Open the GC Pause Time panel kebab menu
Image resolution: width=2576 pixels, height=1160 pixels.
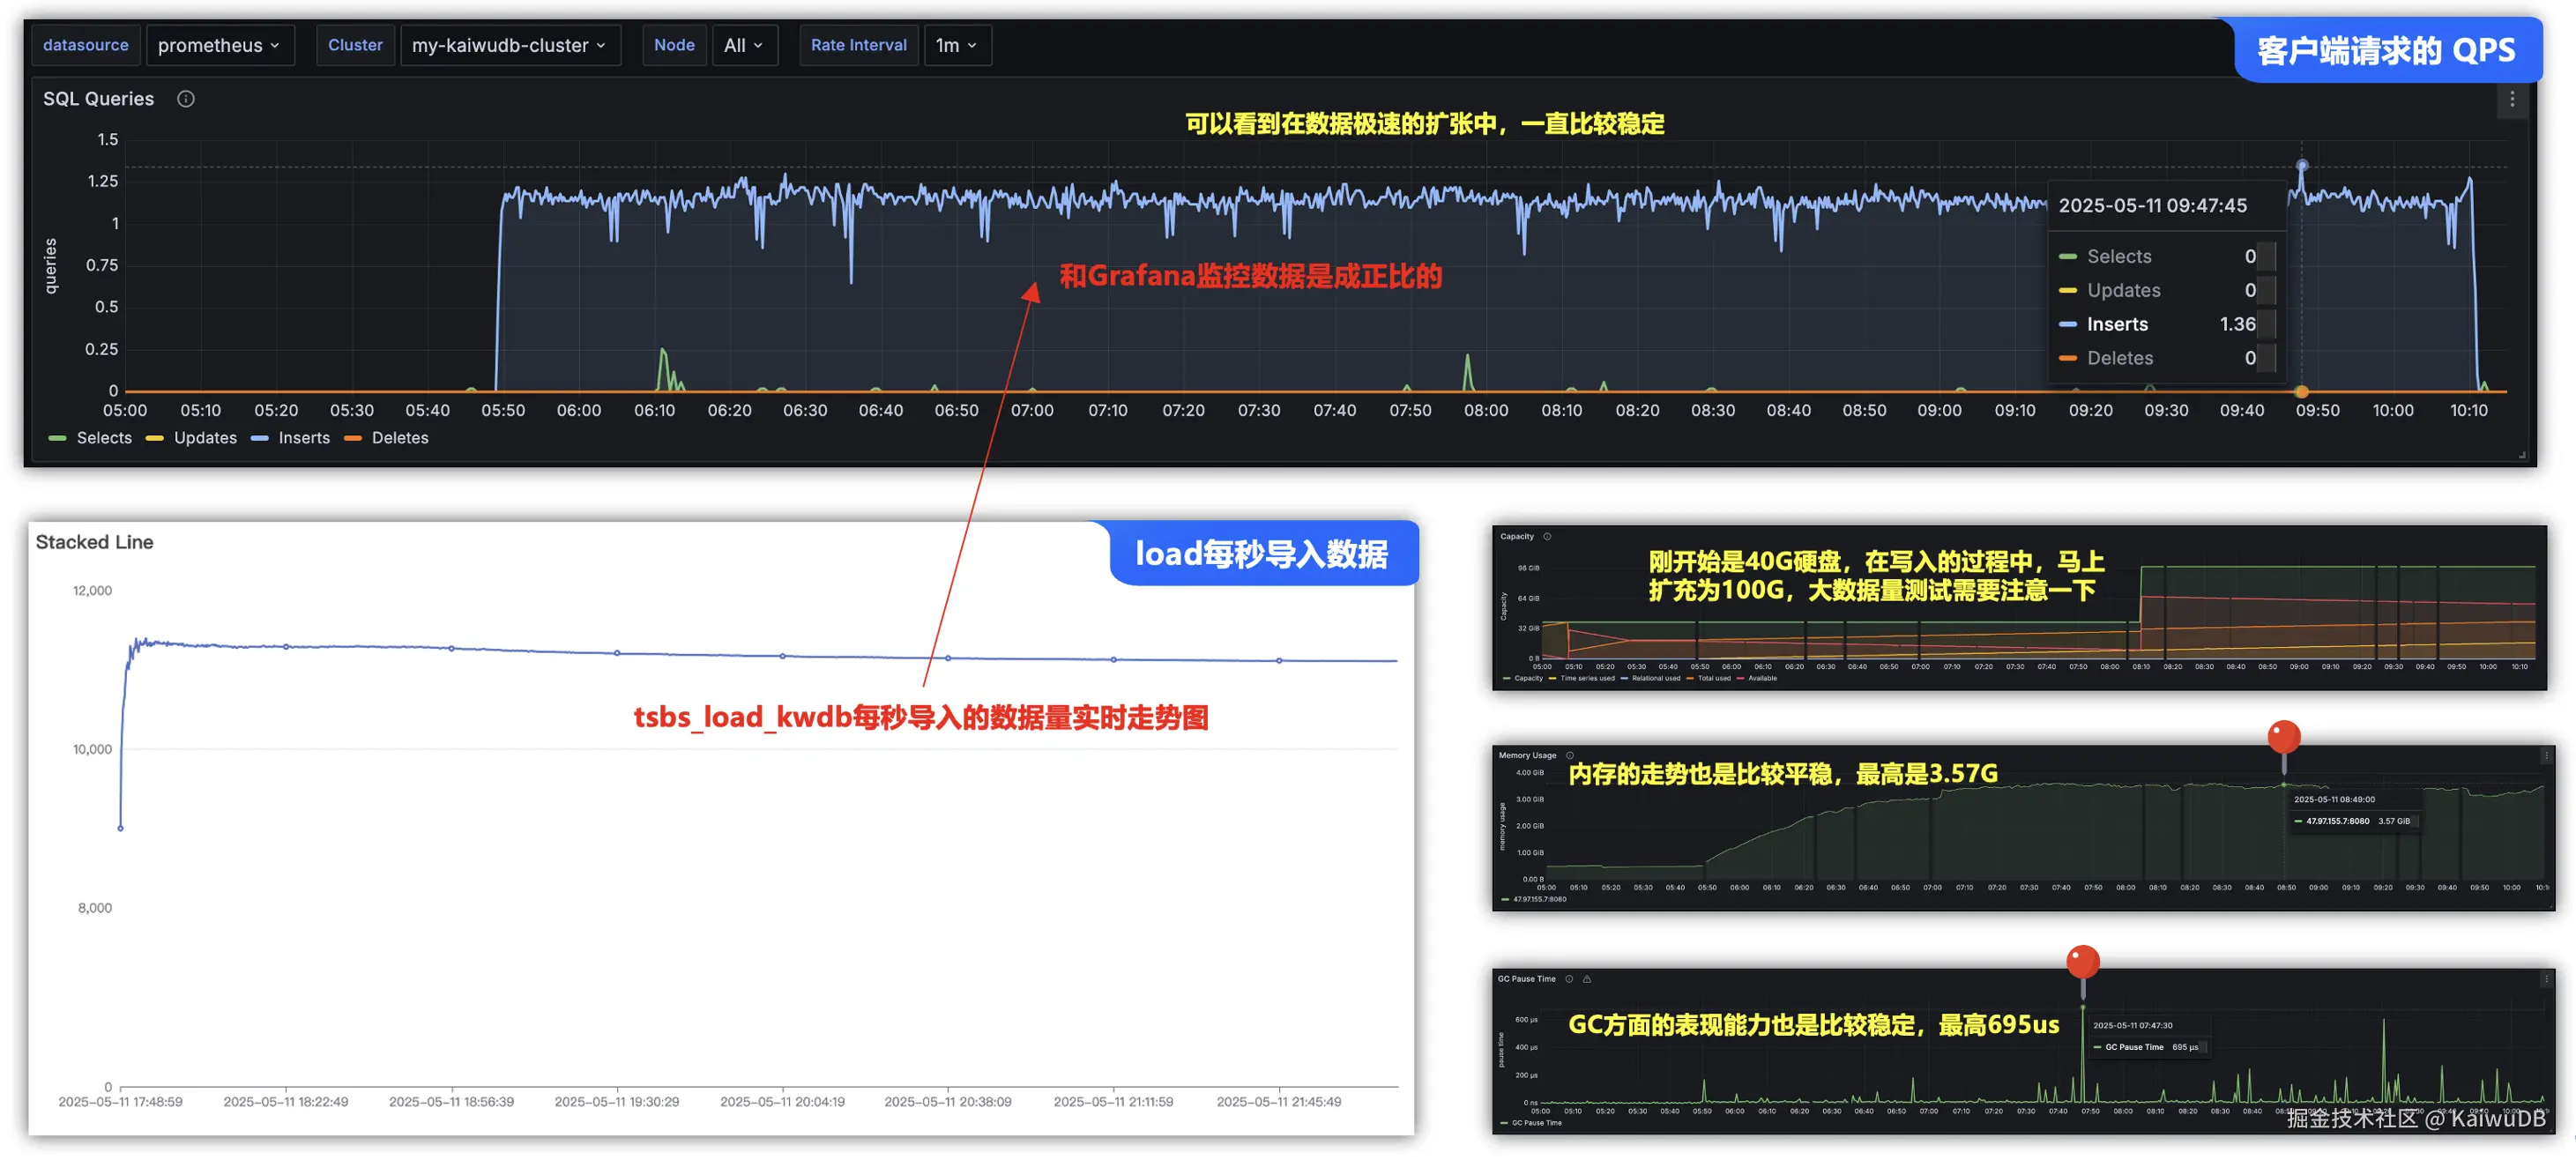(2546, 980)
